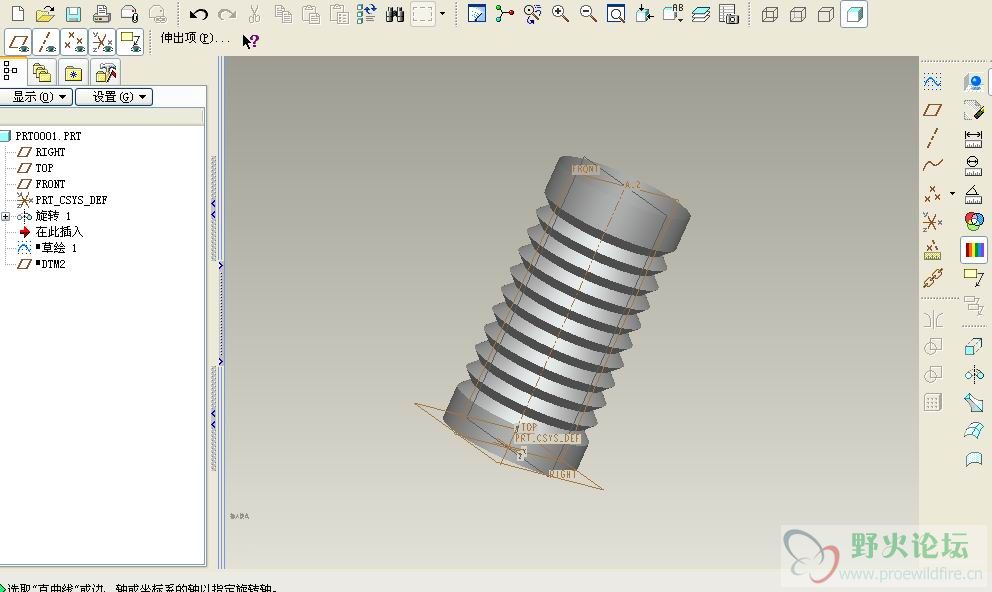Start the Boundary Blend tool
Viewport: 992px width, 592px height.
974,431
